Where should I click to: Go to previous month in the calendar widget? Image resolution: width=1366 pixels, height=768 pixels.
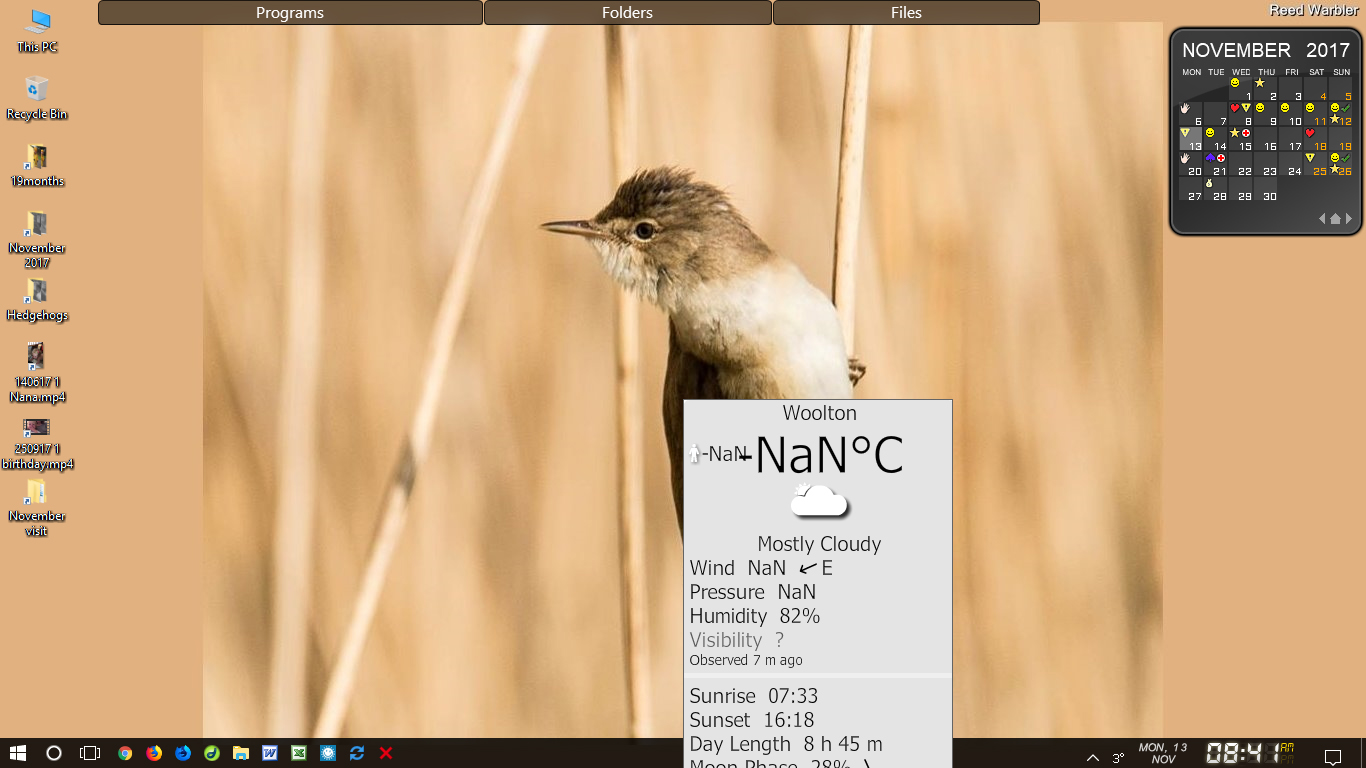pyautogui.click(x=1321, y=218)
